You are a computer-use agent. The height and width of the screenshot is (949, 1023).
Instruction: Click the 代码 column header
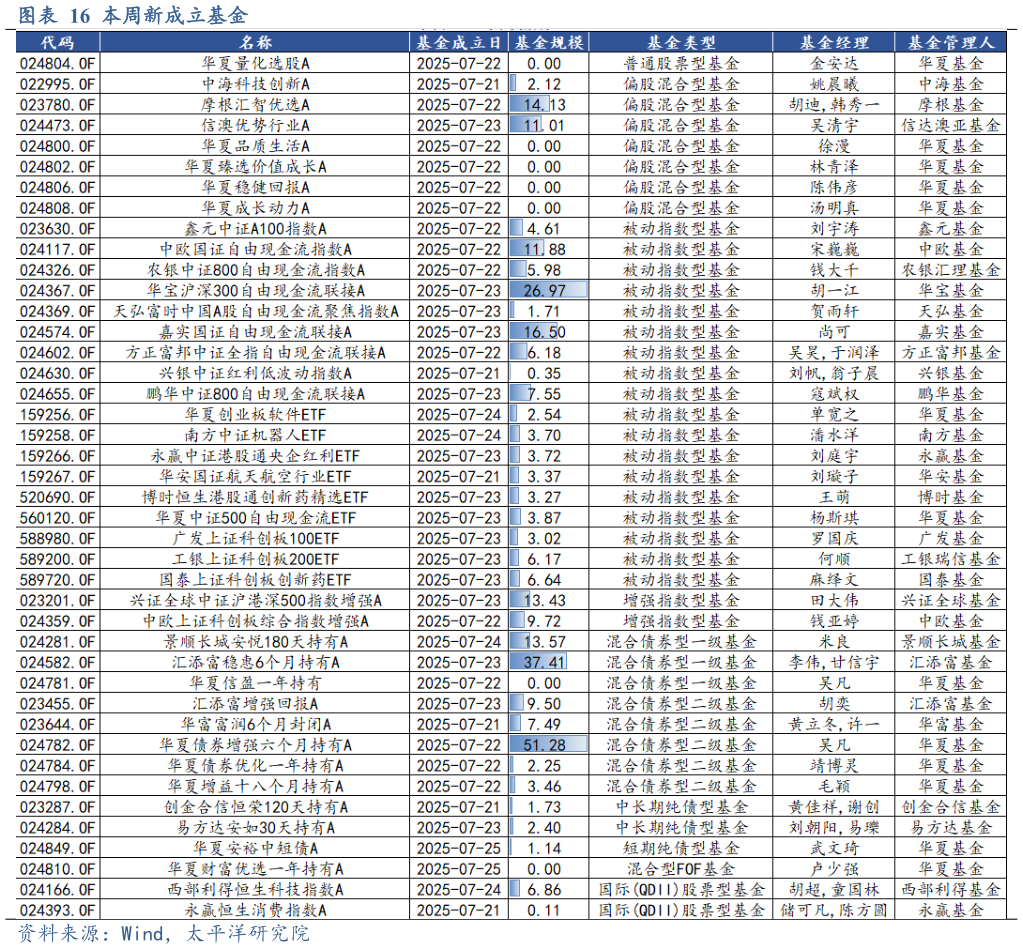pos(57,42)
